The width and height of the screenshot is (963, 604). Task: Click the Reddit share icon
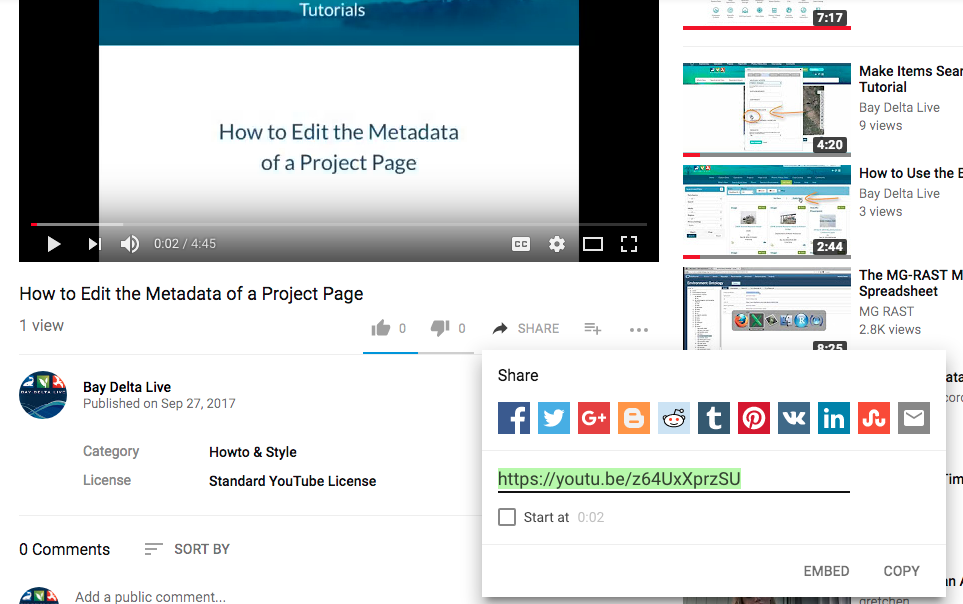click(674, 418)
